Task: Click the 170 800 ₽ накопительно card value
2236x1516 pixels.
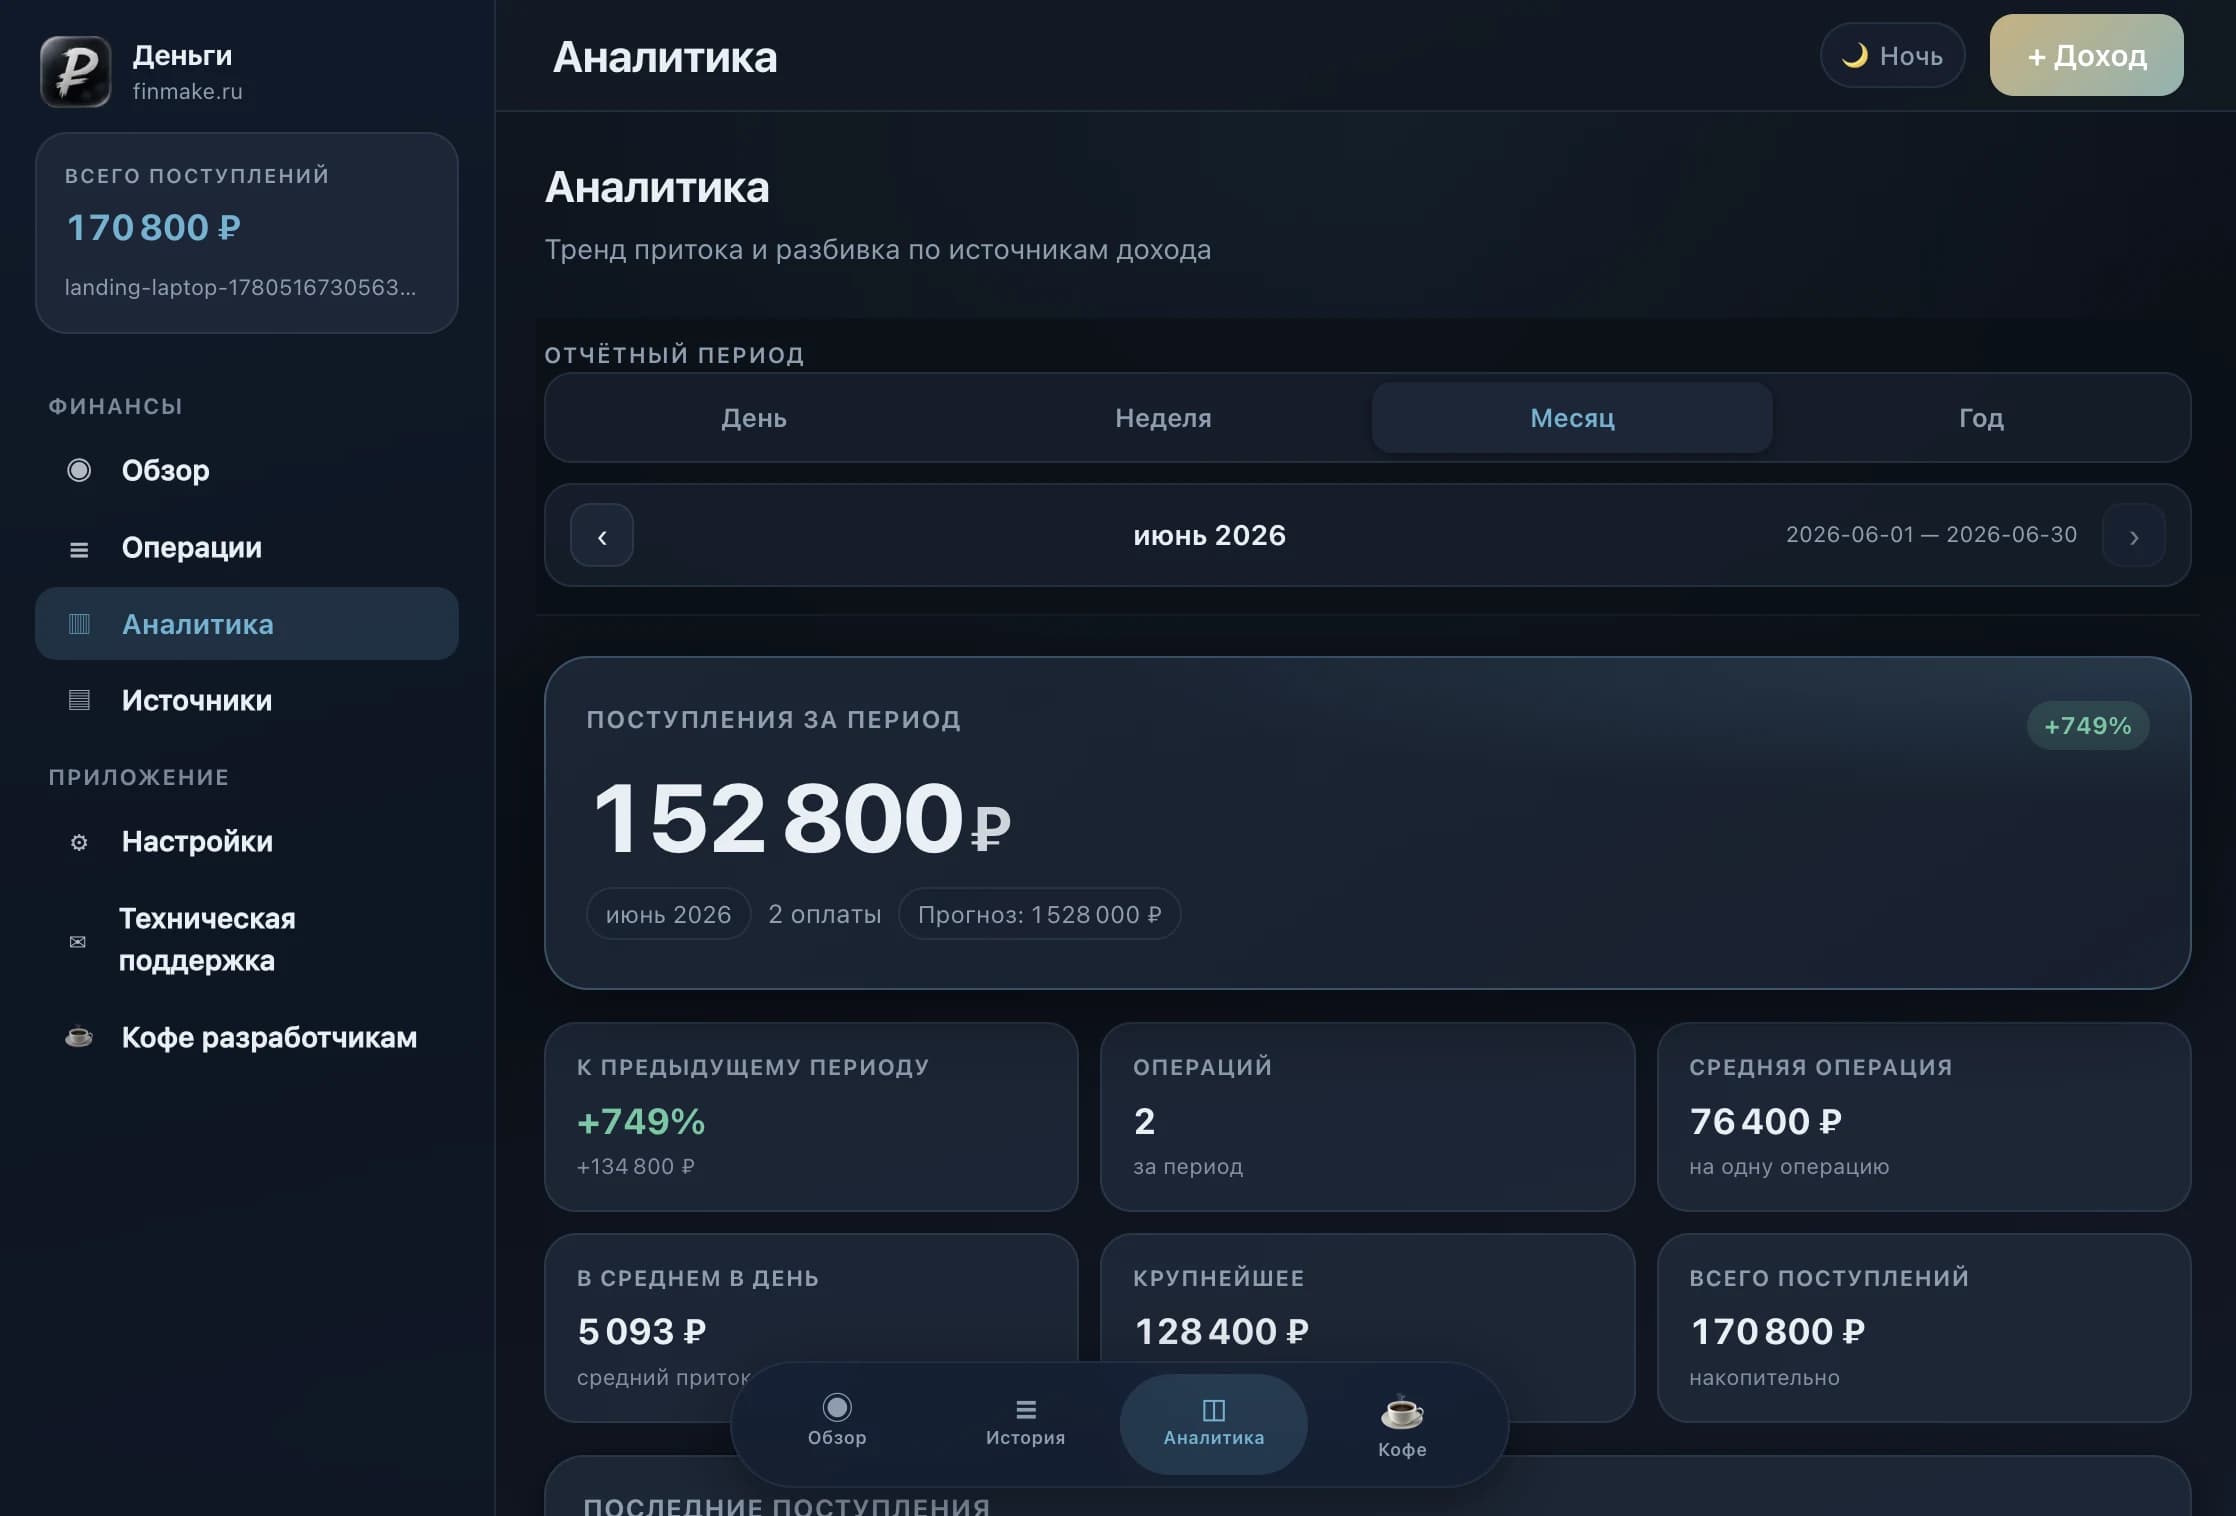Action: pyautogui.click(x=1777, y=1331)
